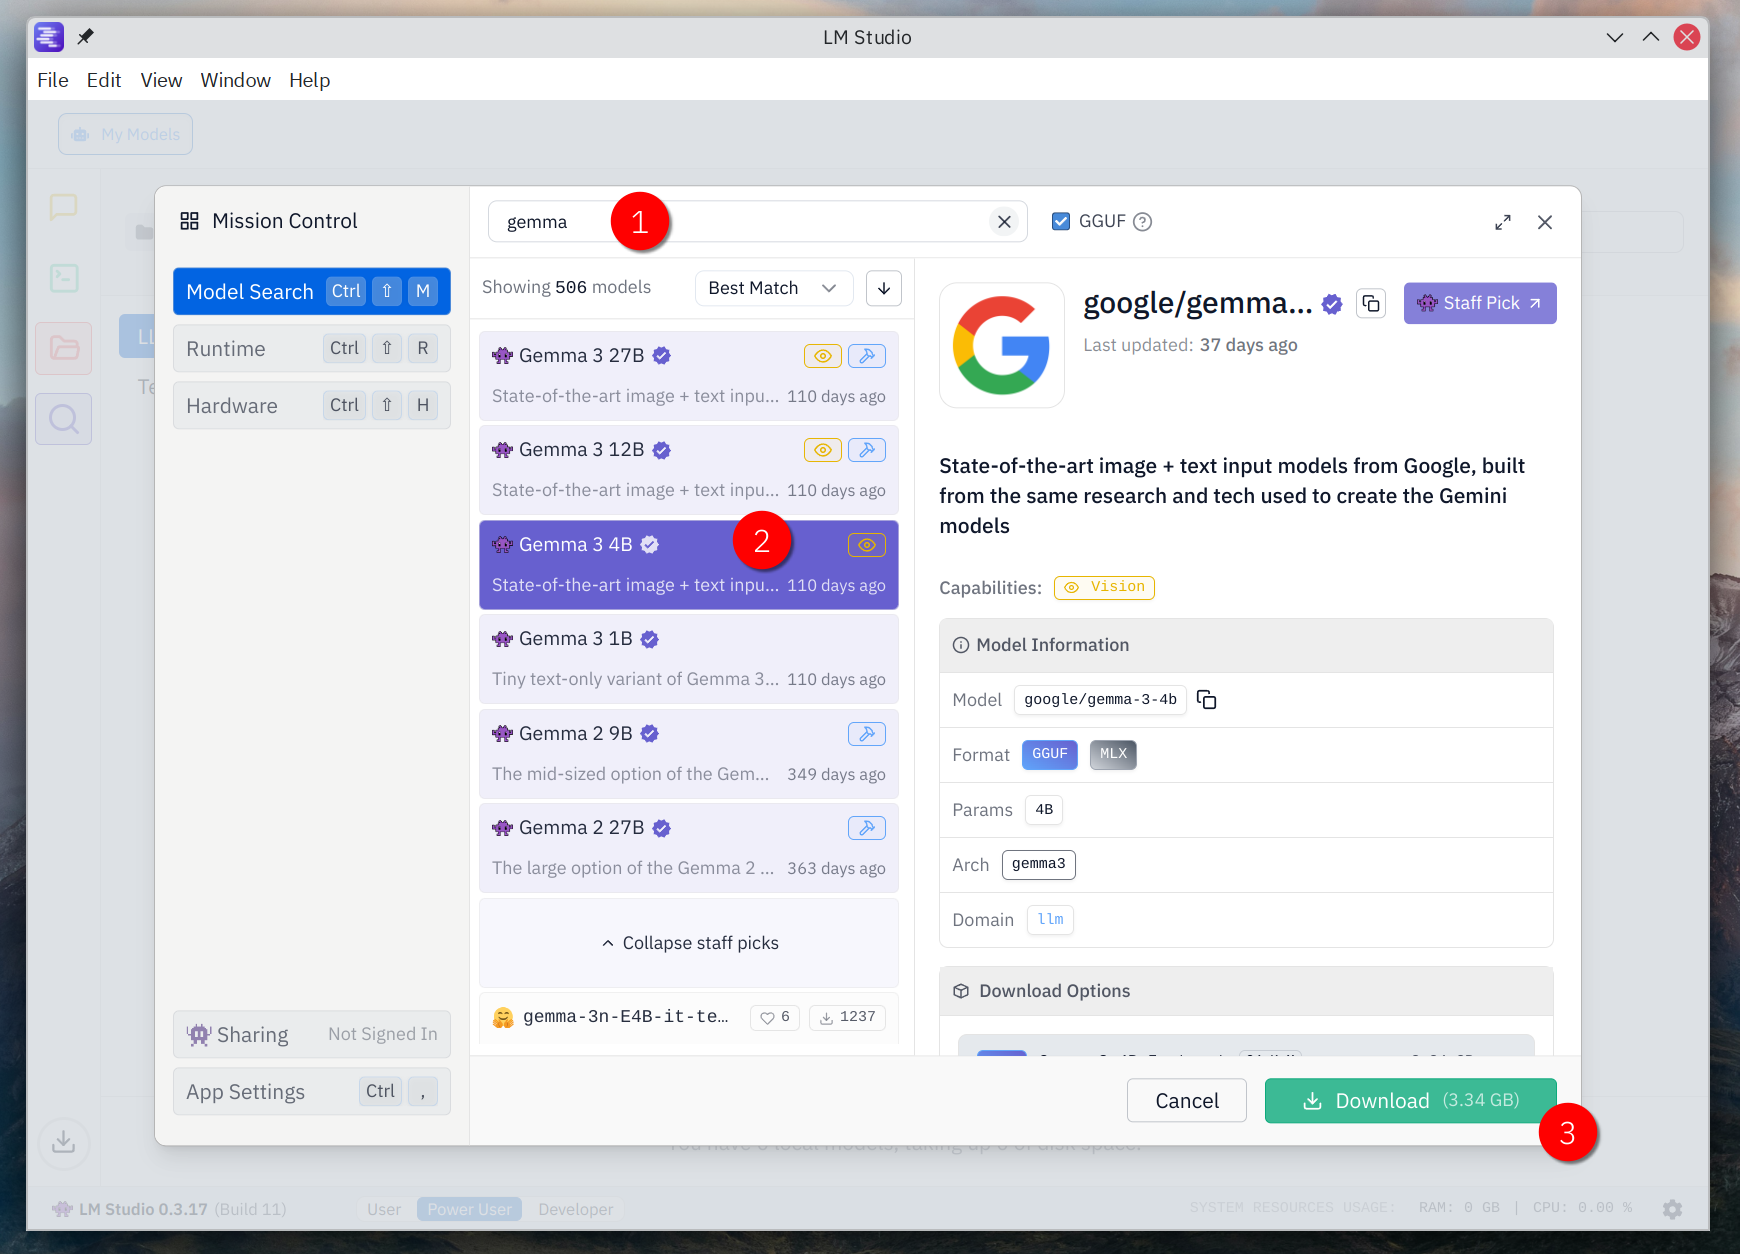Select the GGUF format badge
The height and width of the screenshot is (1254, 1740).
pyautogui.click(x=1049, y=754)
